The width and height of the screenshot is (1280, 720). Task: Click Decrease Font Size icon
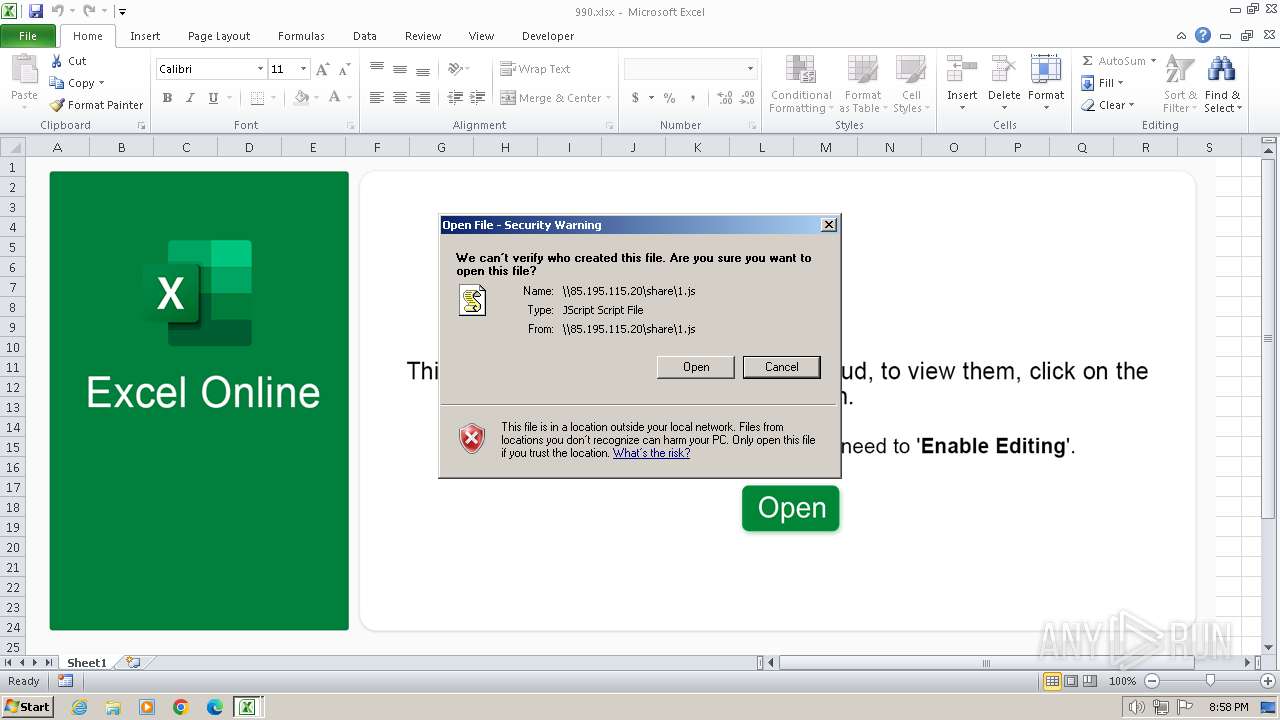(344, 69)
